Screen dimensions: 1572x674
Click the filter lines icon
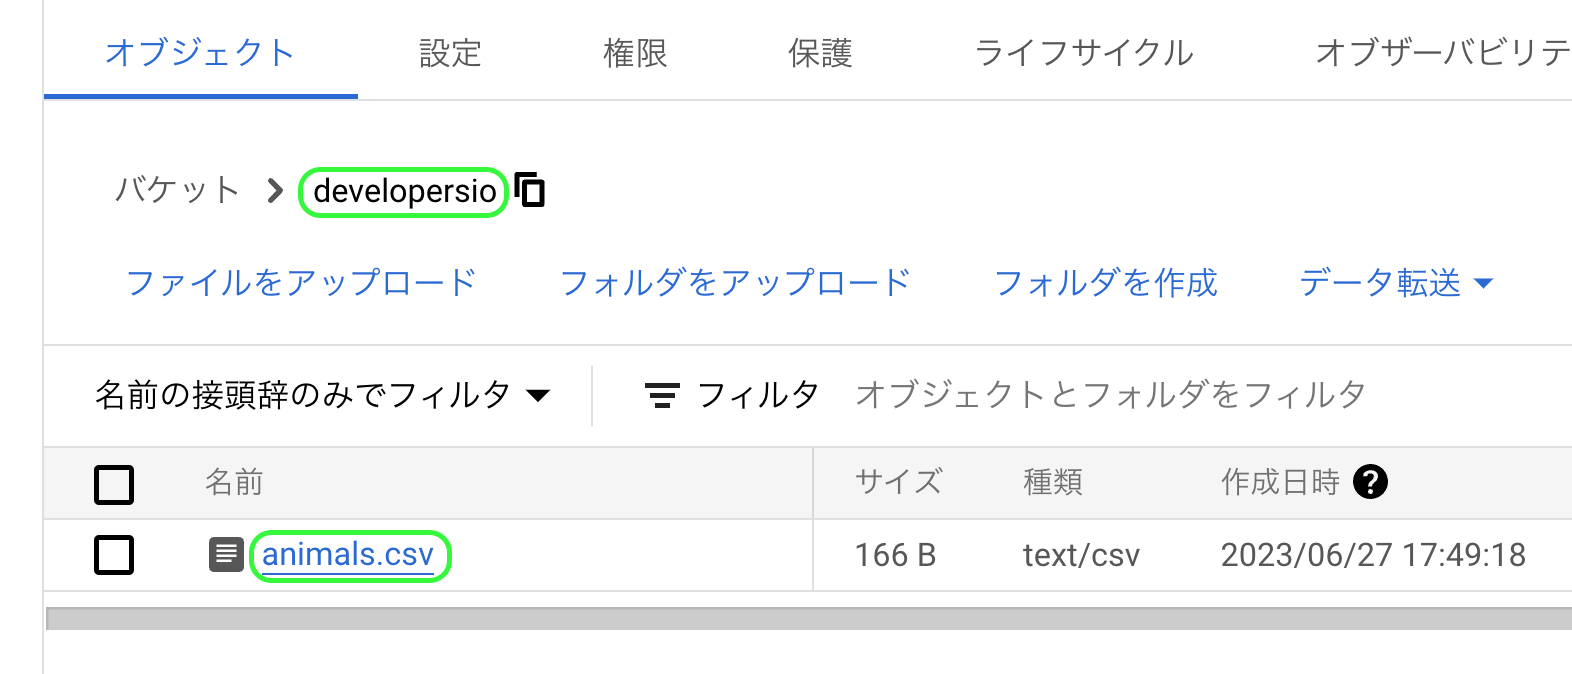click(x=661, y=395)
